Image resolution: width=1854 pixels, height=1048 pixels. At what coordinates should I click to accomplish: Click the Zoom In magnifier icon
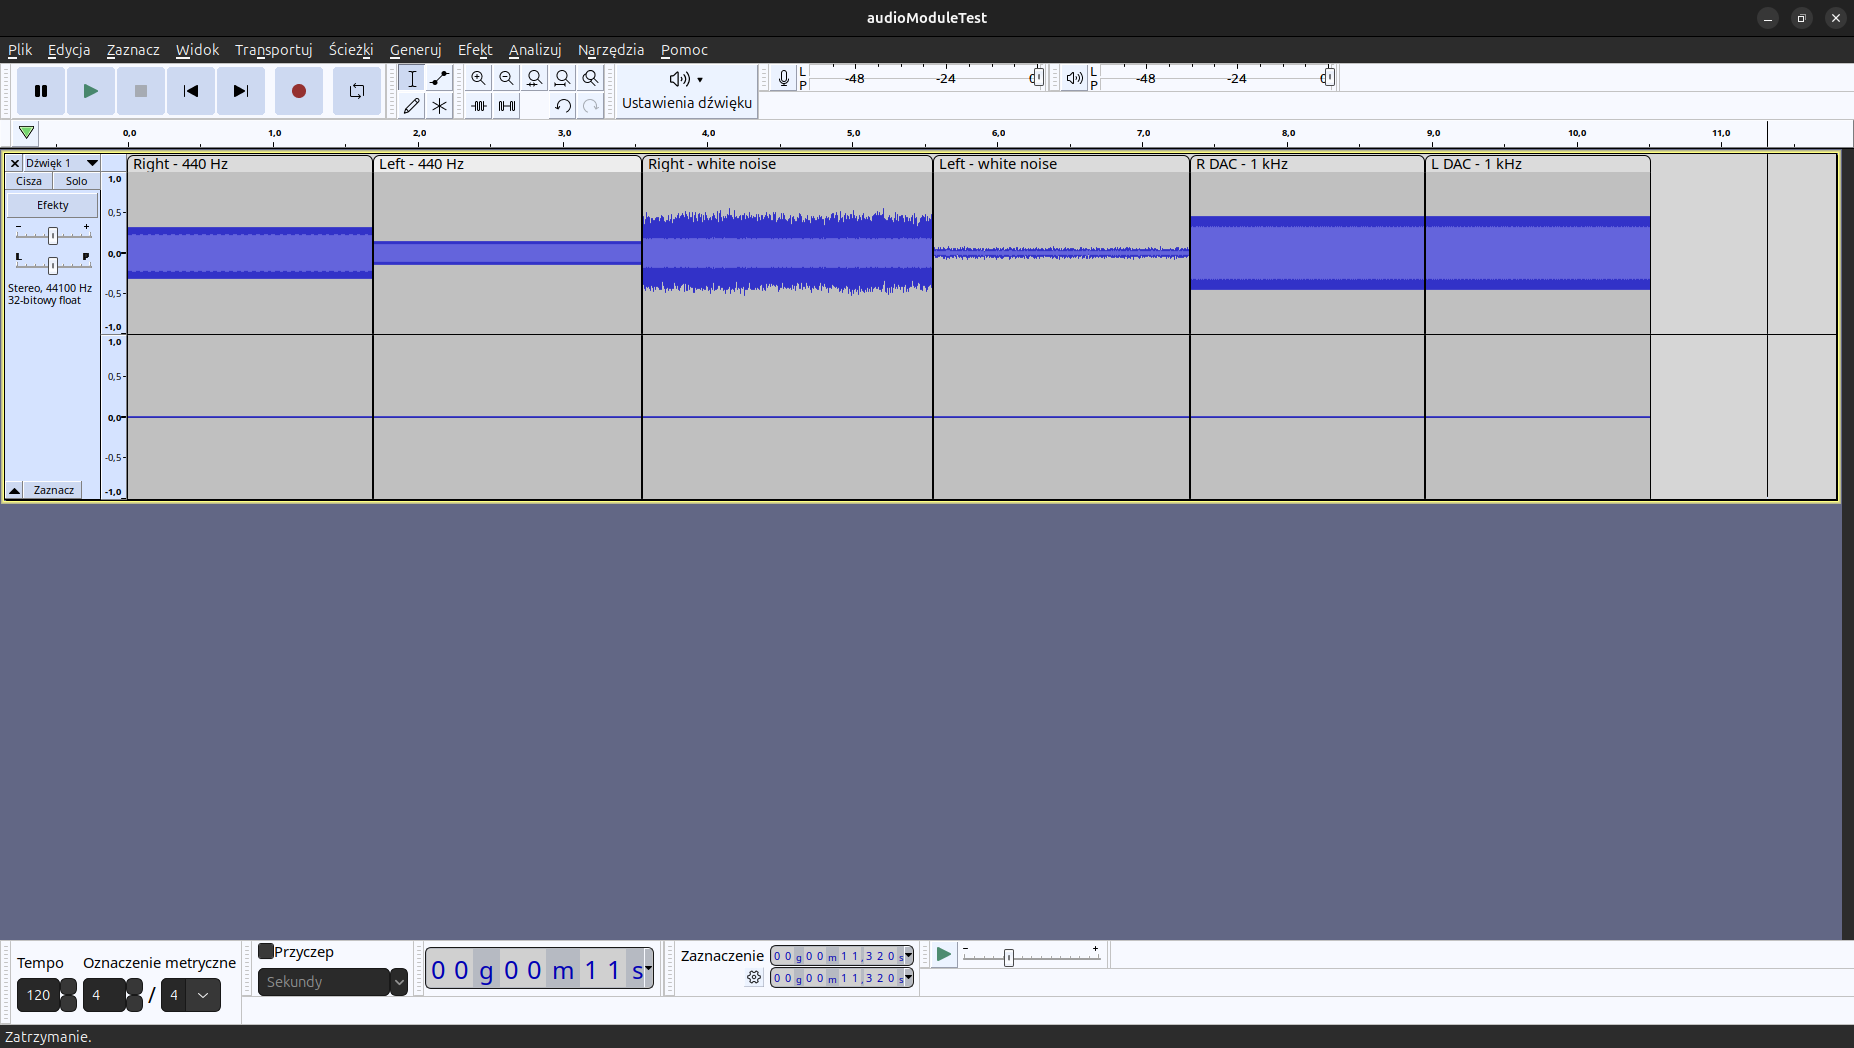(x=478, y=78)
